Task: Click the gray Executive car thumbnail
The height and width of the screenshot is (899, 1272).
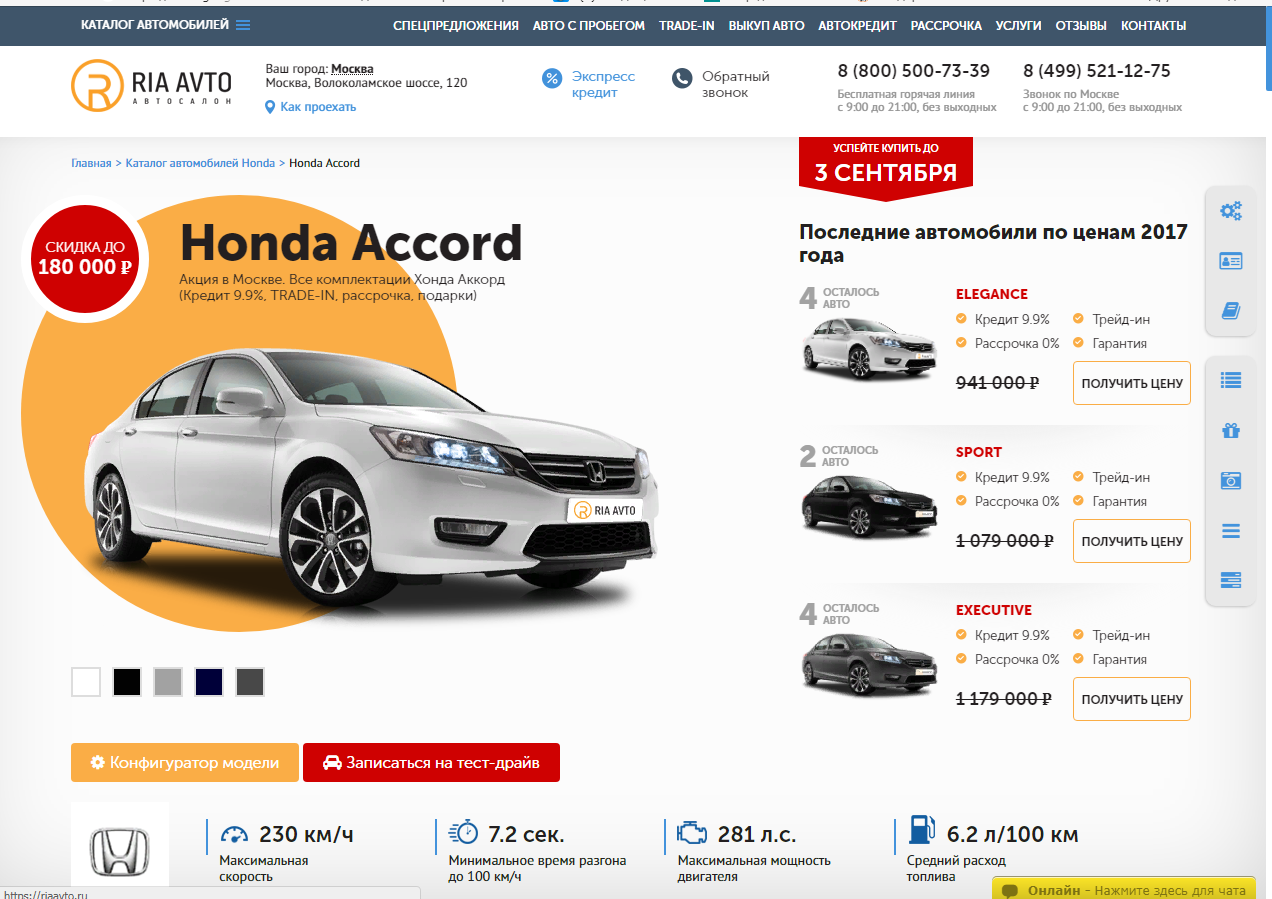Action: pyautogui.click(x=870, y=664)
